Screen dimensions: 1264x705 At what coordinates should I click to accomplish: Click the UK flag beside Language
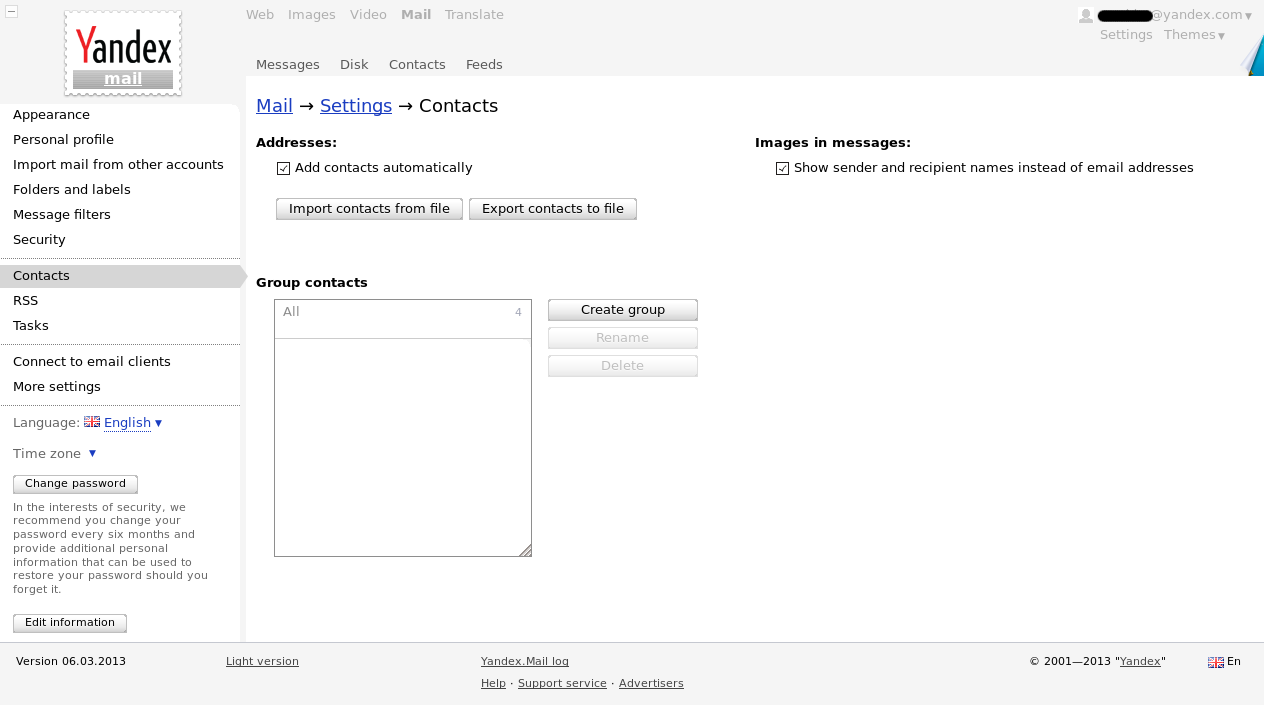pos(92,422)
